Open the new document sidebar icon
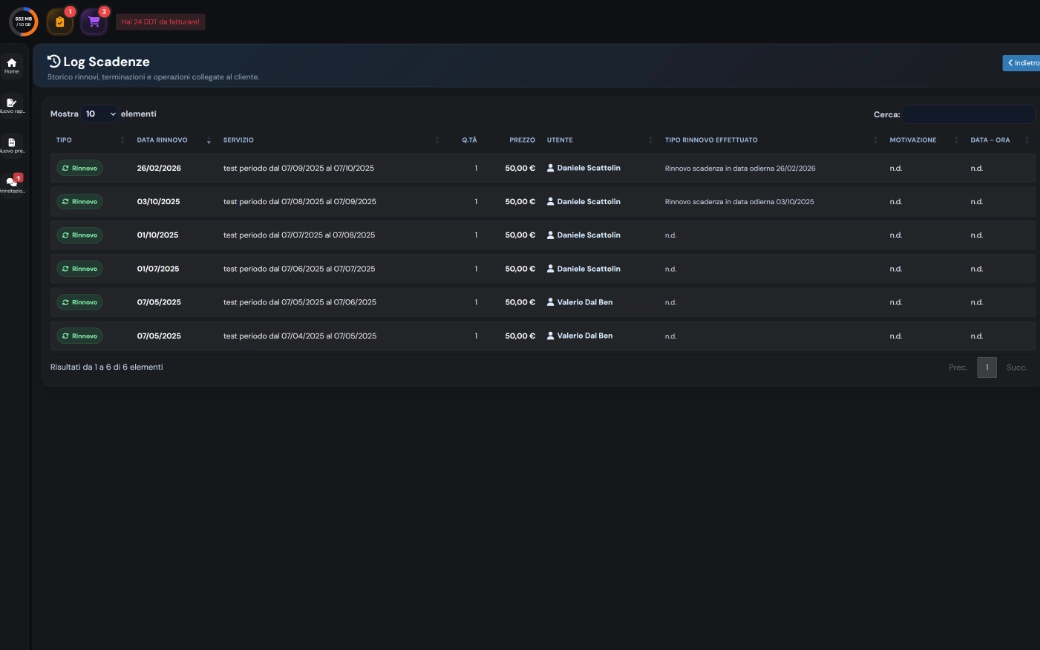The image size is (1040, 650). coord(11,145)
